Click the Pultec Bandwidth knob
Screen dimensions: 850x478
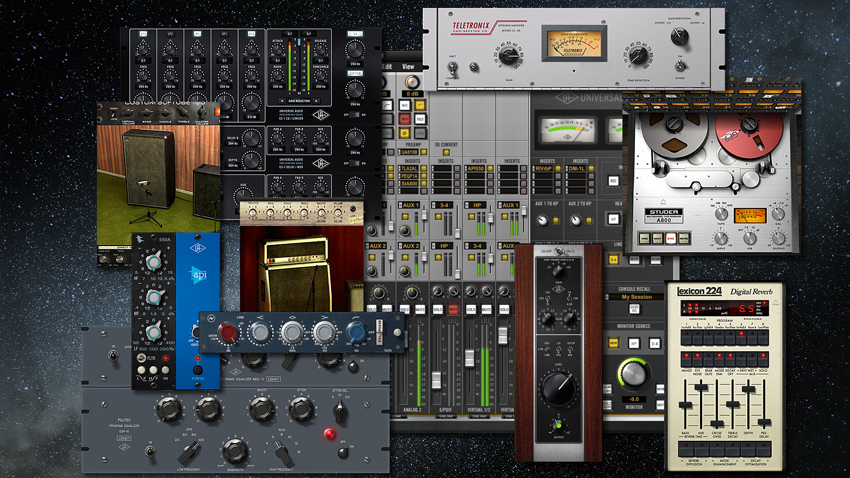234,451
